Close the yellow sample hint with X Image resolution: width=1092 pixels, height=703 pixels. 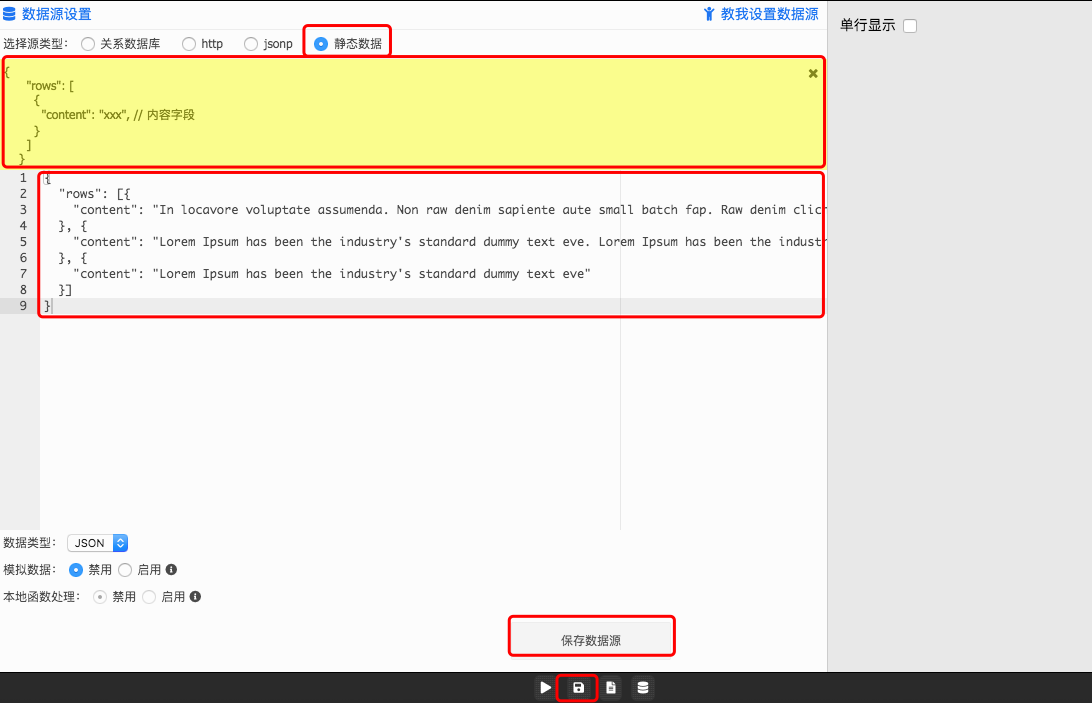pyautogui.click(x=813, y=74)
